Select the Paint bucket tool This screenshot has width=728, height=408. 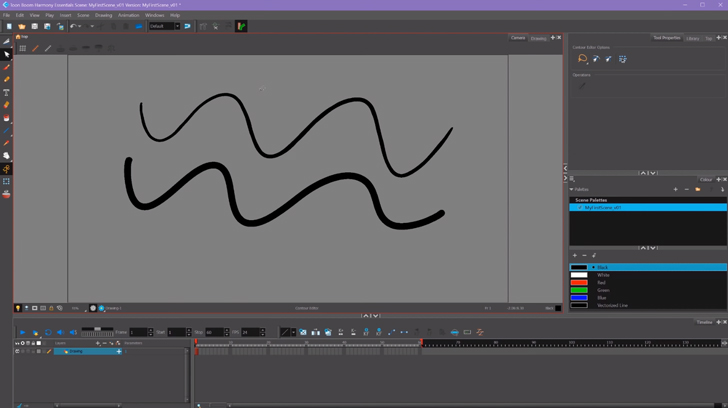tap(6, 117)
